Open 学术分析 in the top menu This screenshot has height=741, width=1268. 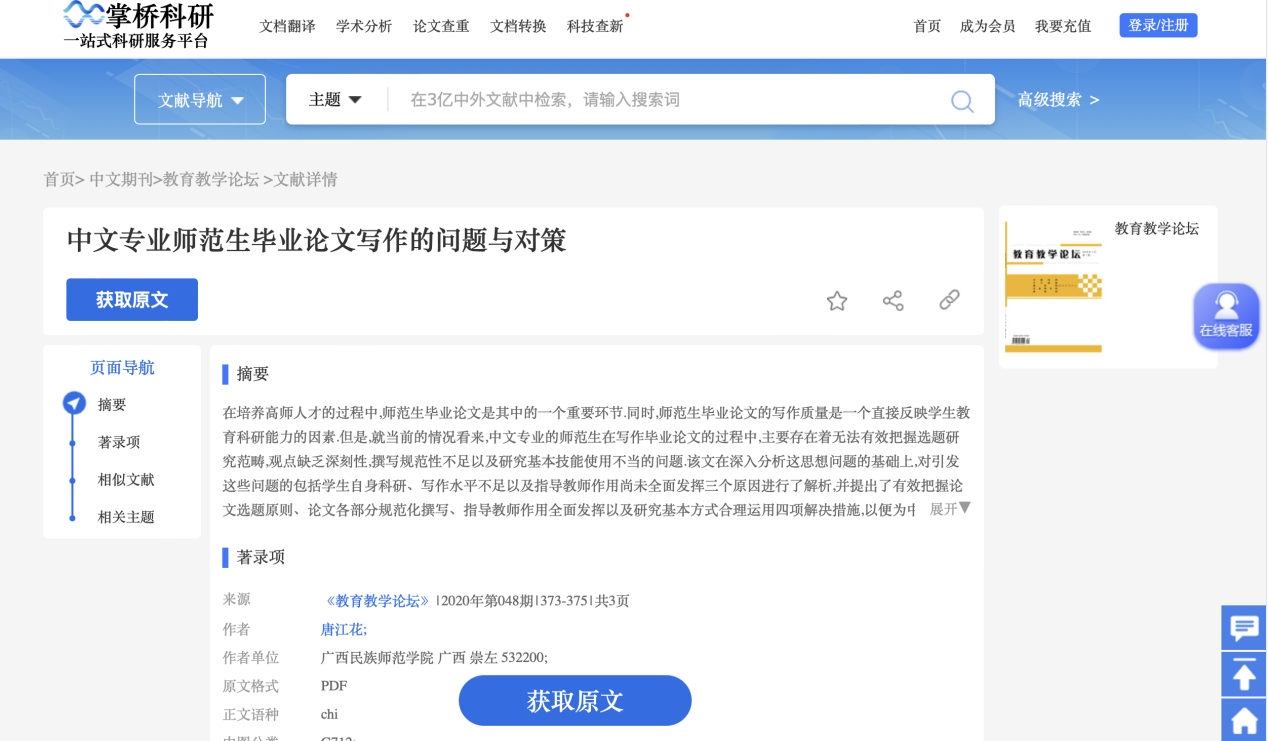(x=364, y=26)
